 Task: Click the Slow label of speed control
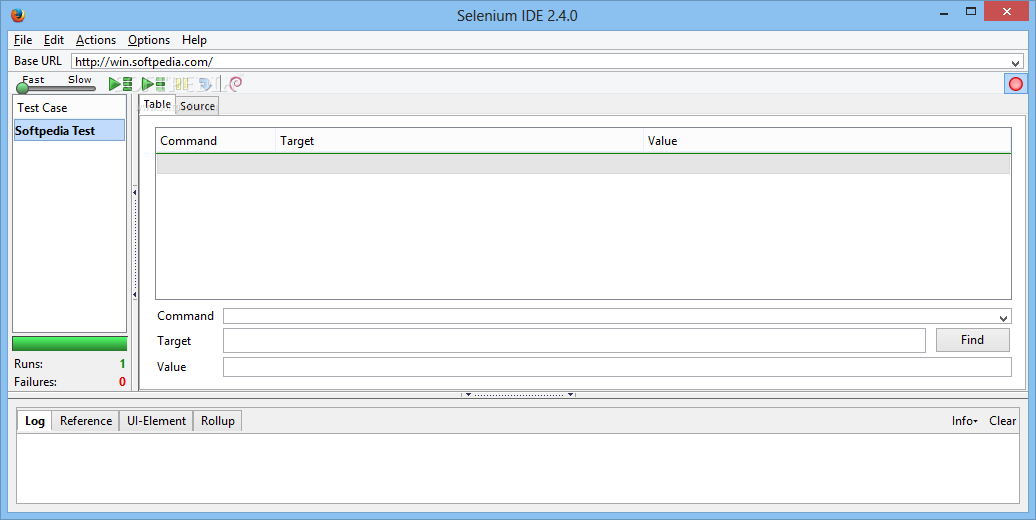[x=80, y=79]
